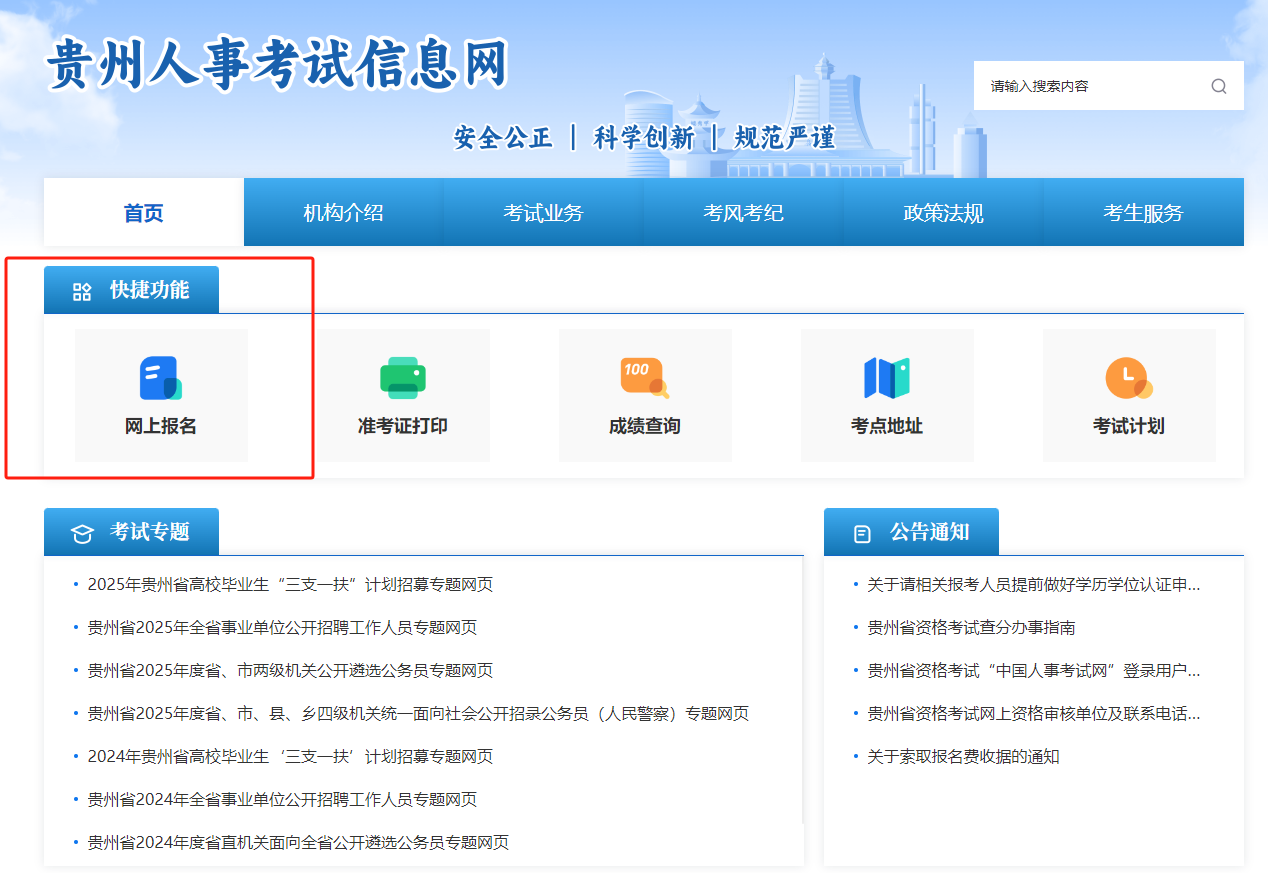Open the 贵州省资格考试查分办事指南 notice

point(971,628)
